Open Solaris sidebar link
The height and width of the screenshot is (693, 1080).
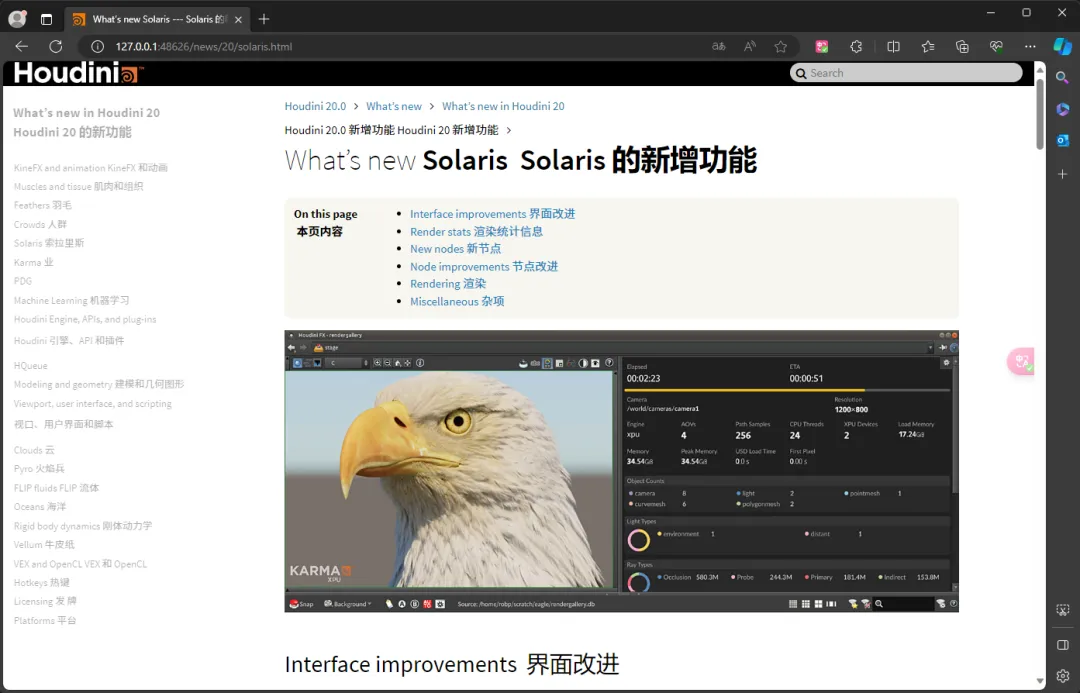click(x=49, y=243)
